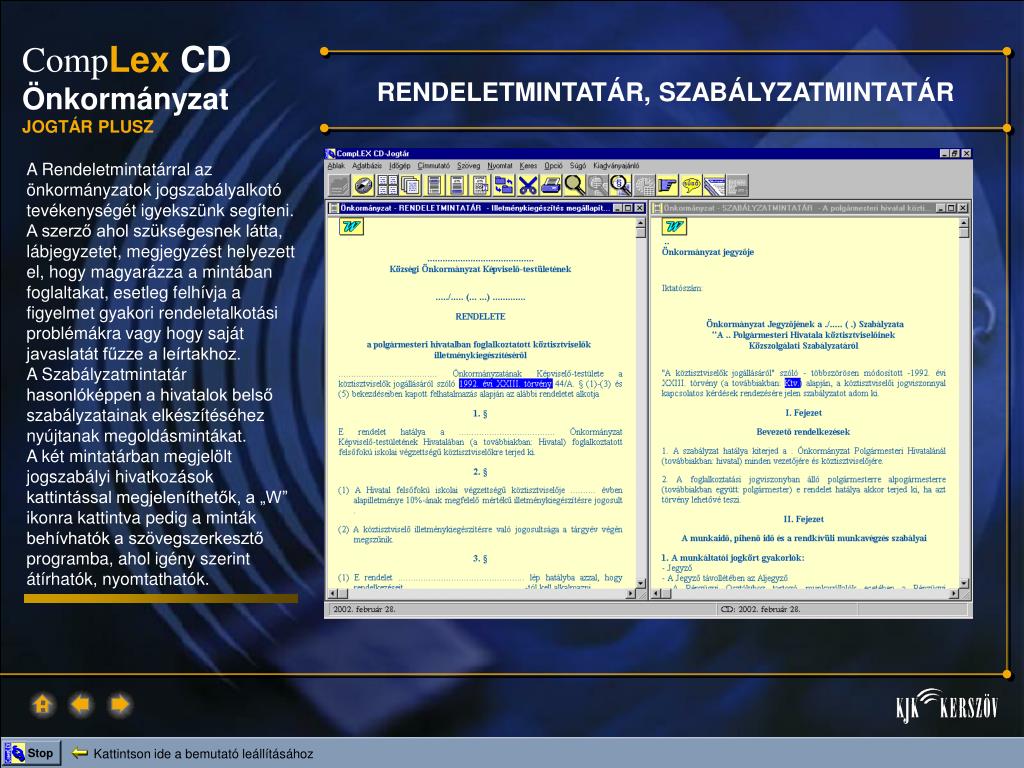Click the CD disc toolbar icon
This screenshot has width=1024, height=768.
[364, 185]
